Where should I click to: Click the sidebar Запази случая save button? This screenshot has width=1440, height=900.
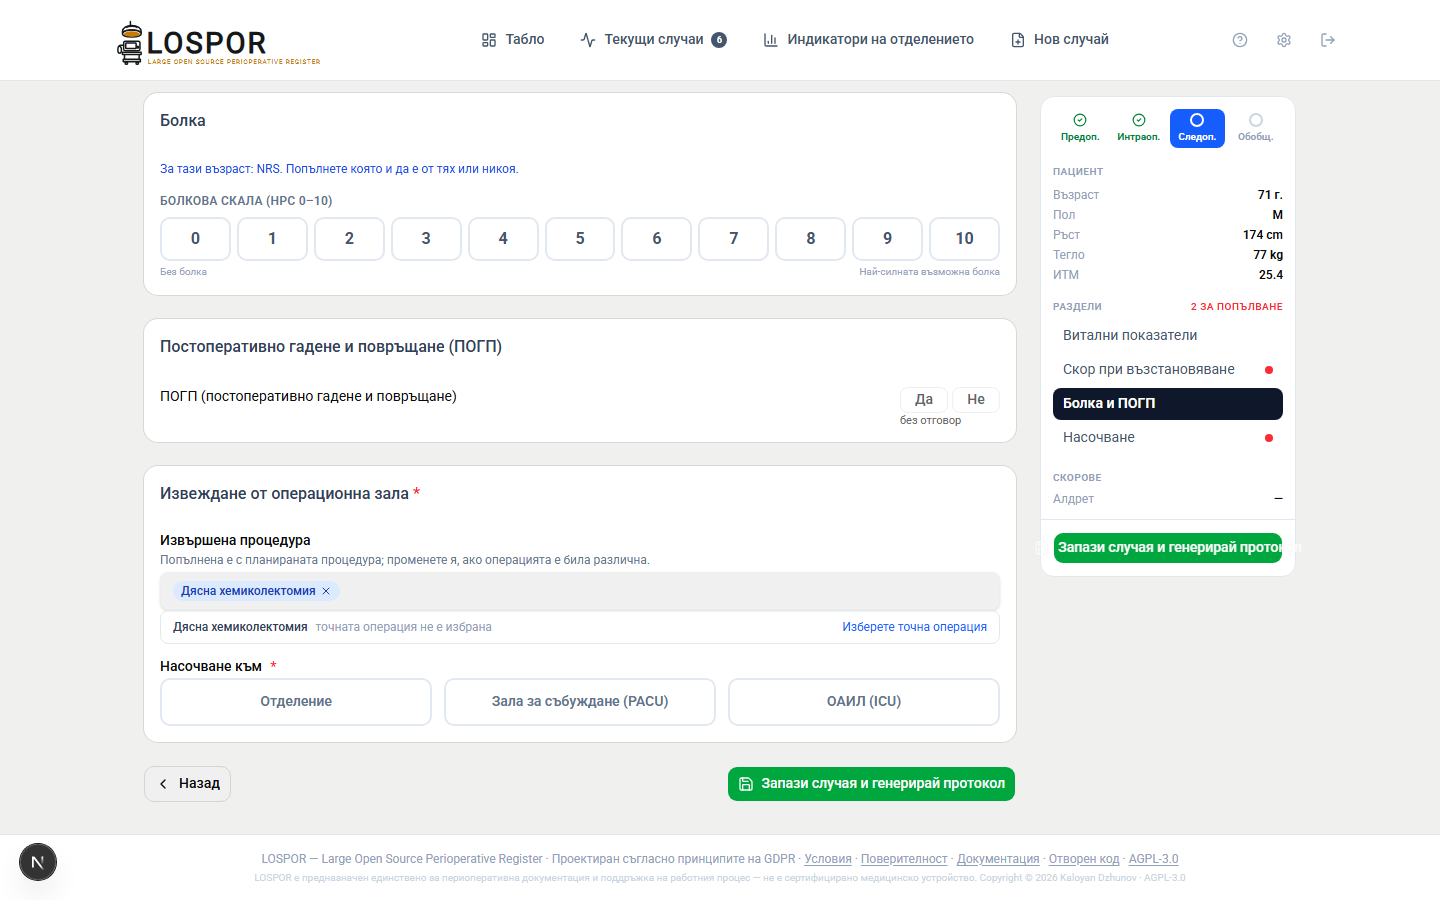click(1168, 548)
